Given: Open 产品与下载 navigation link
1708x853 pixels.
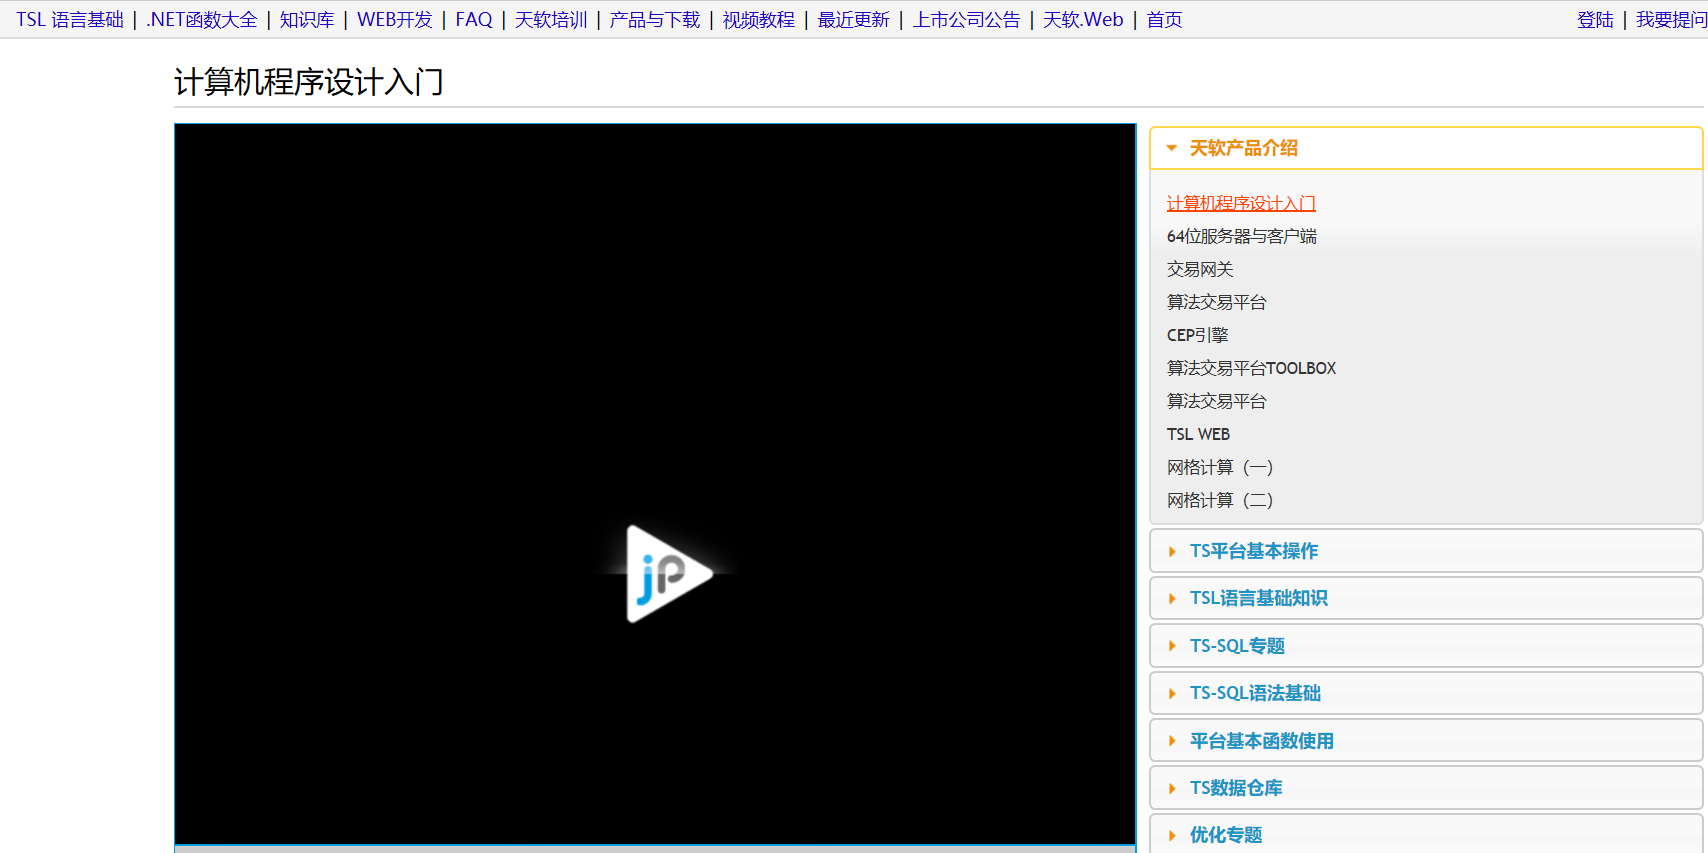Looking at the screenshot, I should (x=655, y=20).
